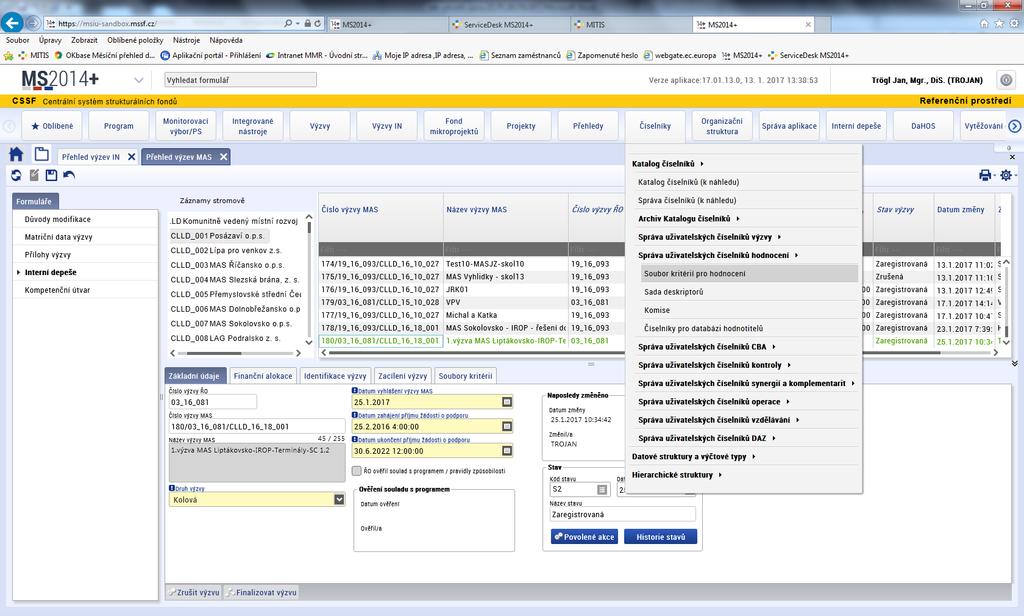Expand Správa uživatelských číselníků CBA submenu
The image size is (1024, 616).
click(x=707, y=347)
